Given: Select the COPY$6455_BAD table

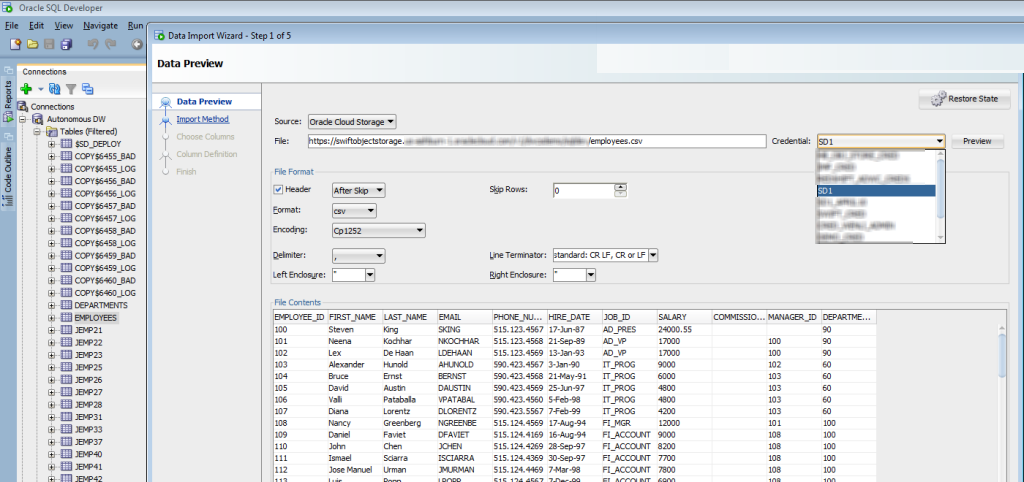Looking at the screenshot, I should (105, 156).
